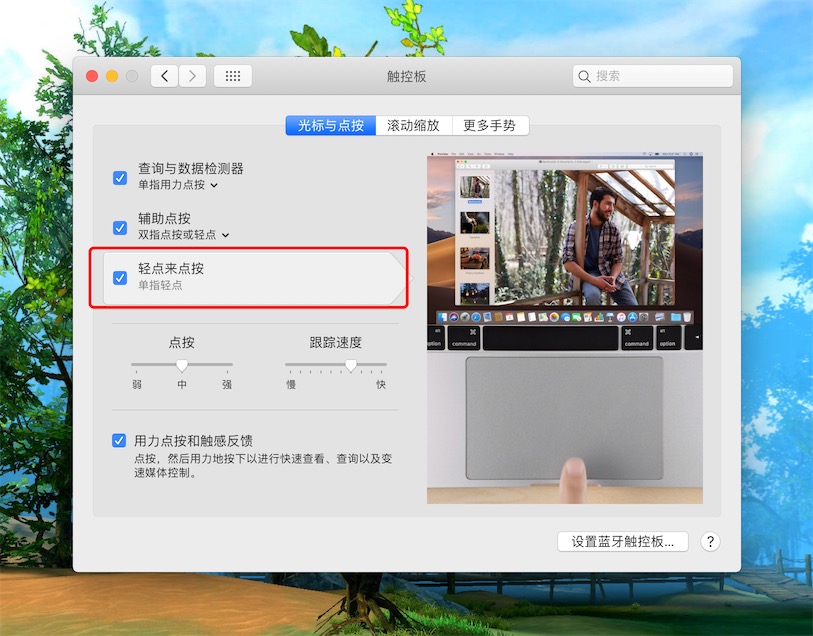
Task: Click the 跟踪速度 slider handle
Action: click(351, 365)
